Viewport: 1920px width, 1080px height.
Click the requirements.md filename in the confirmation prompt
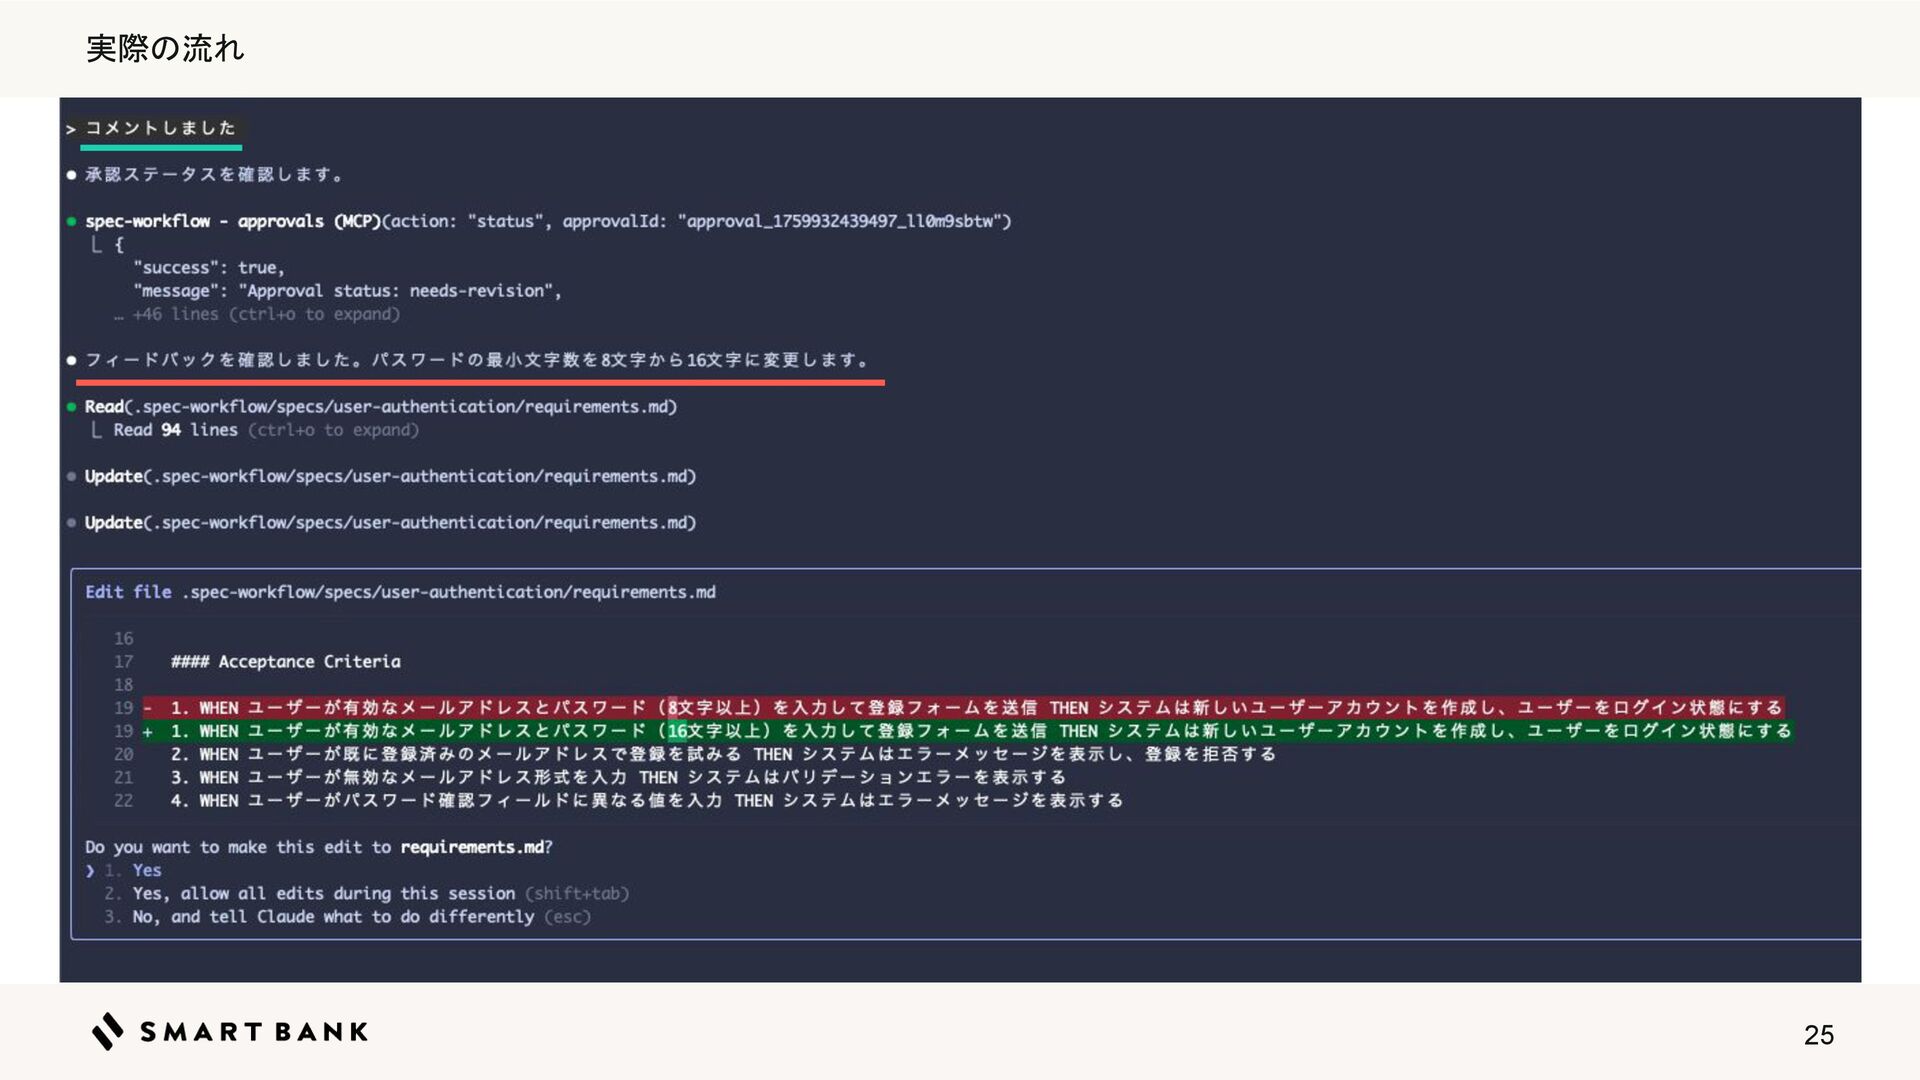472,847
